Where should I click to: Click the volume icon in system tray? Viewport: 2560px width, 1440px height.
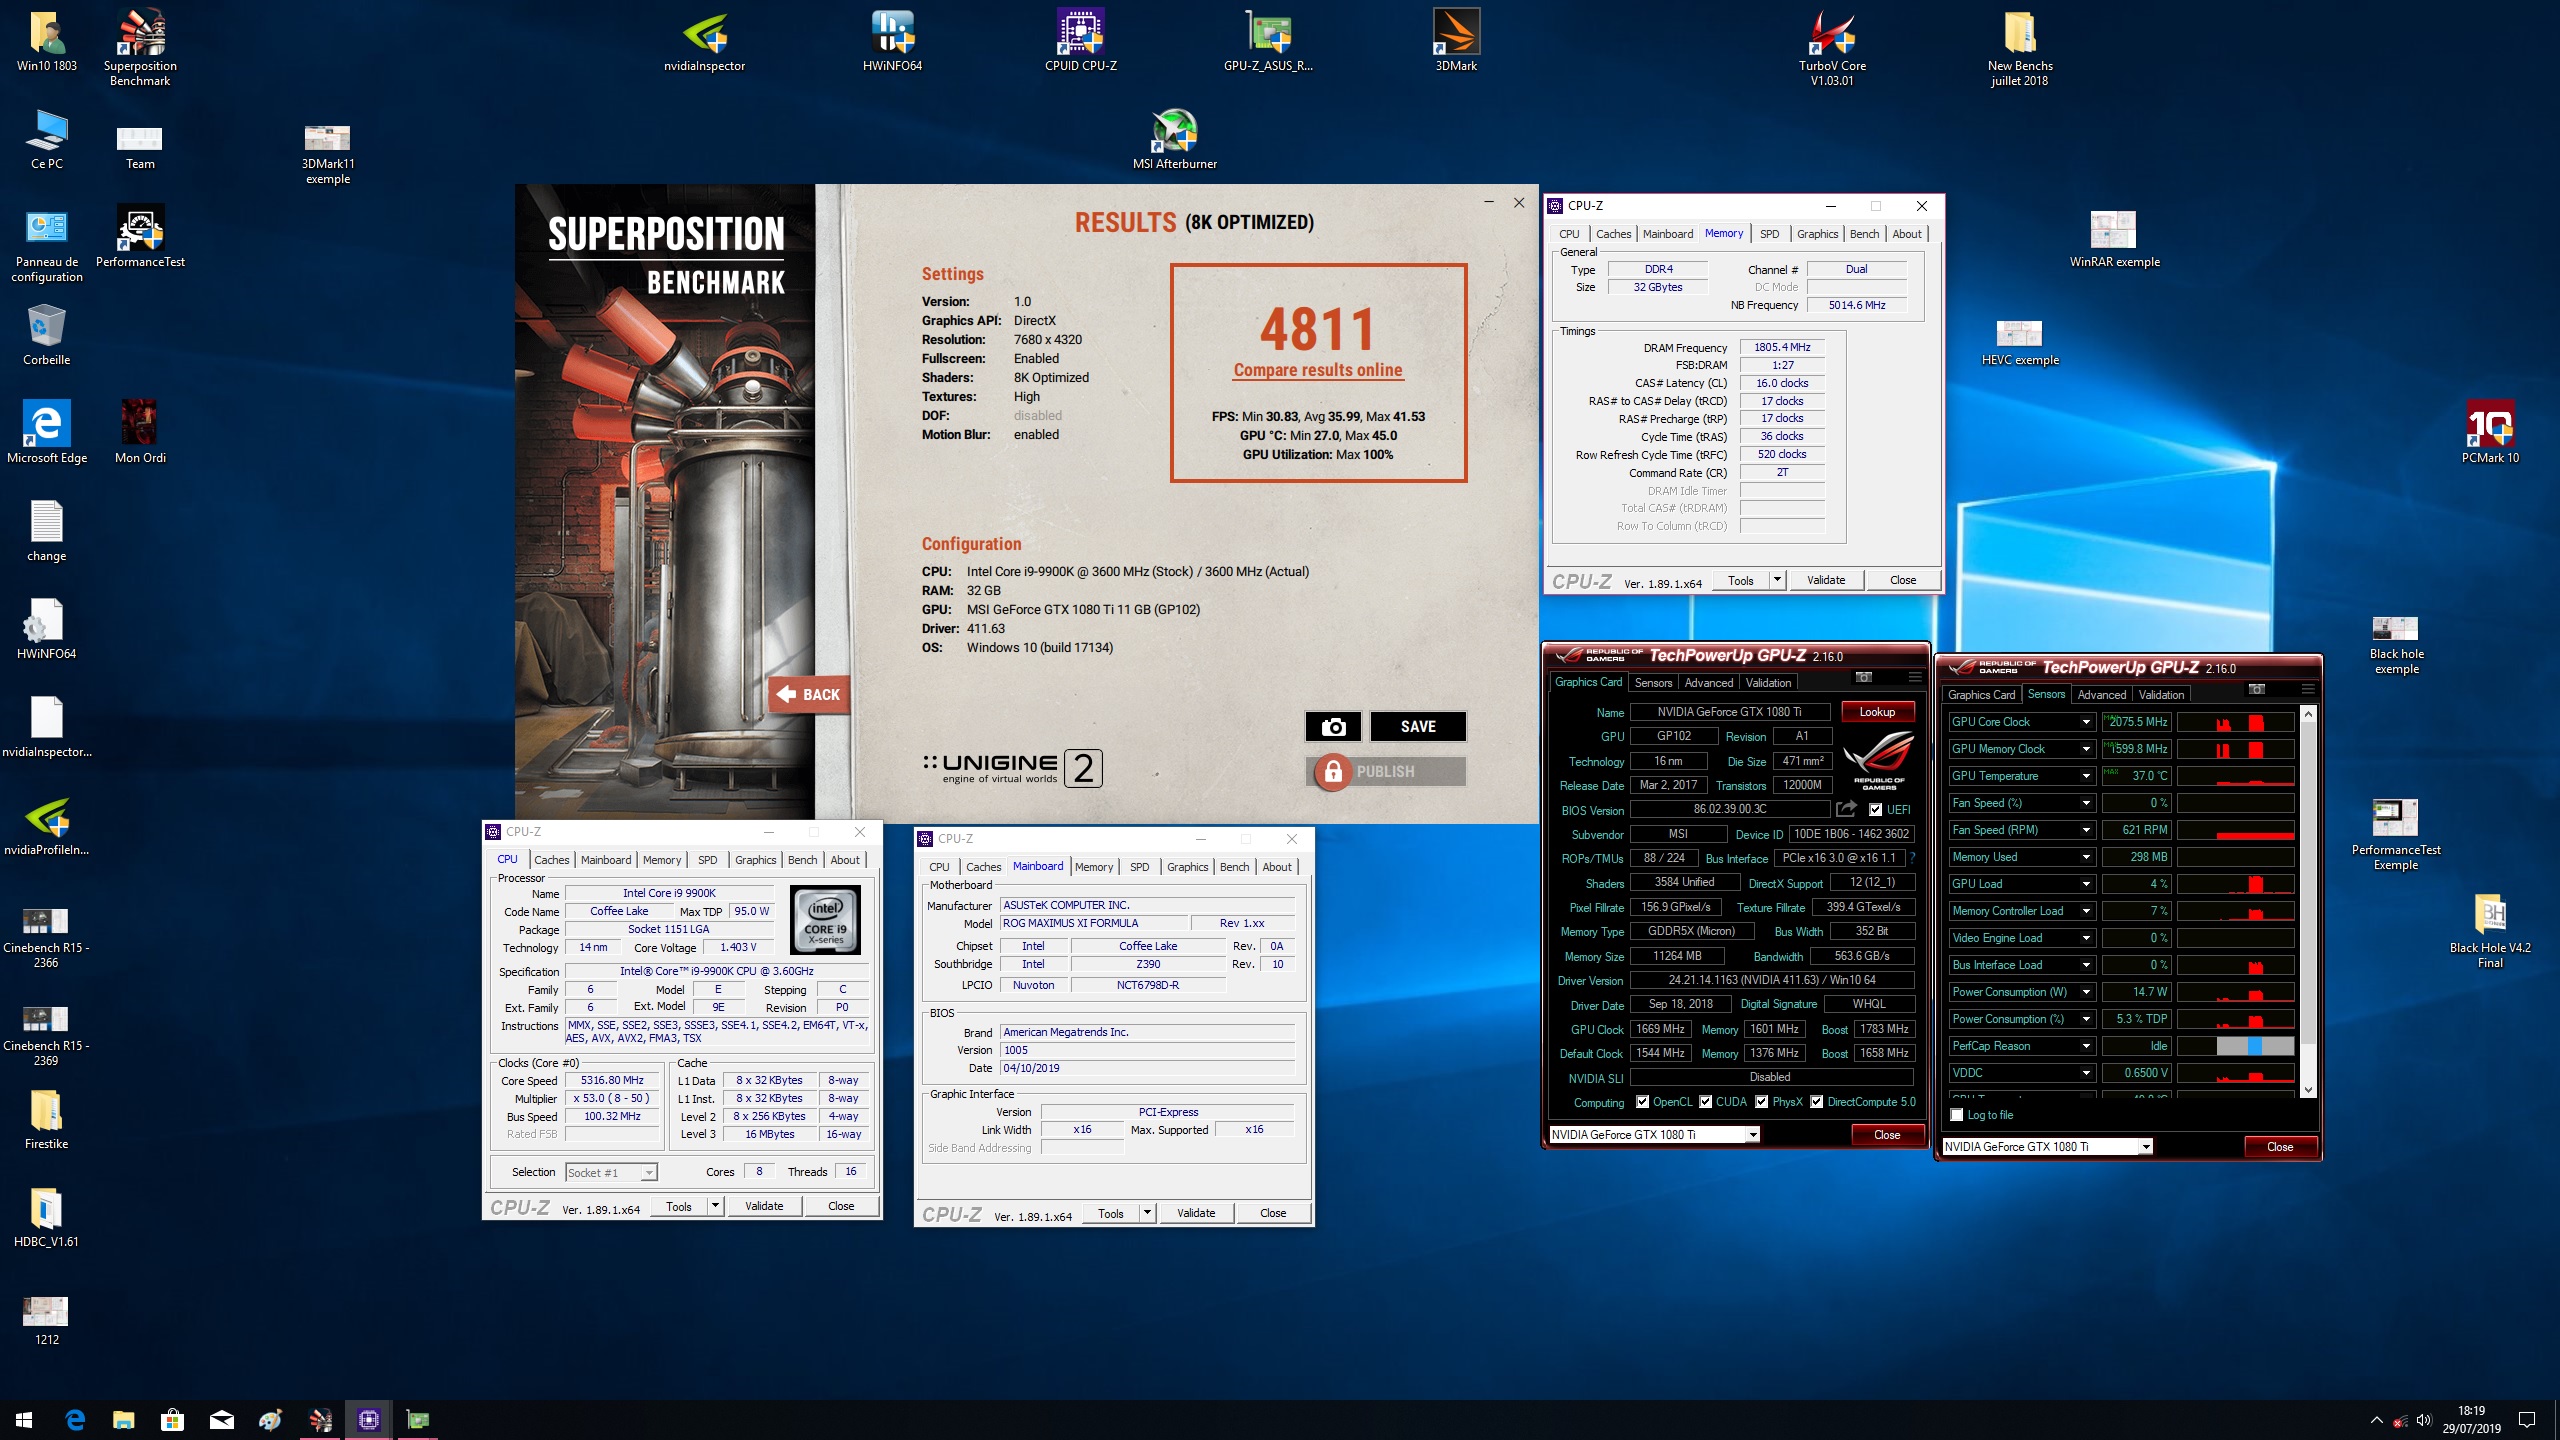click(2423, 1420)
